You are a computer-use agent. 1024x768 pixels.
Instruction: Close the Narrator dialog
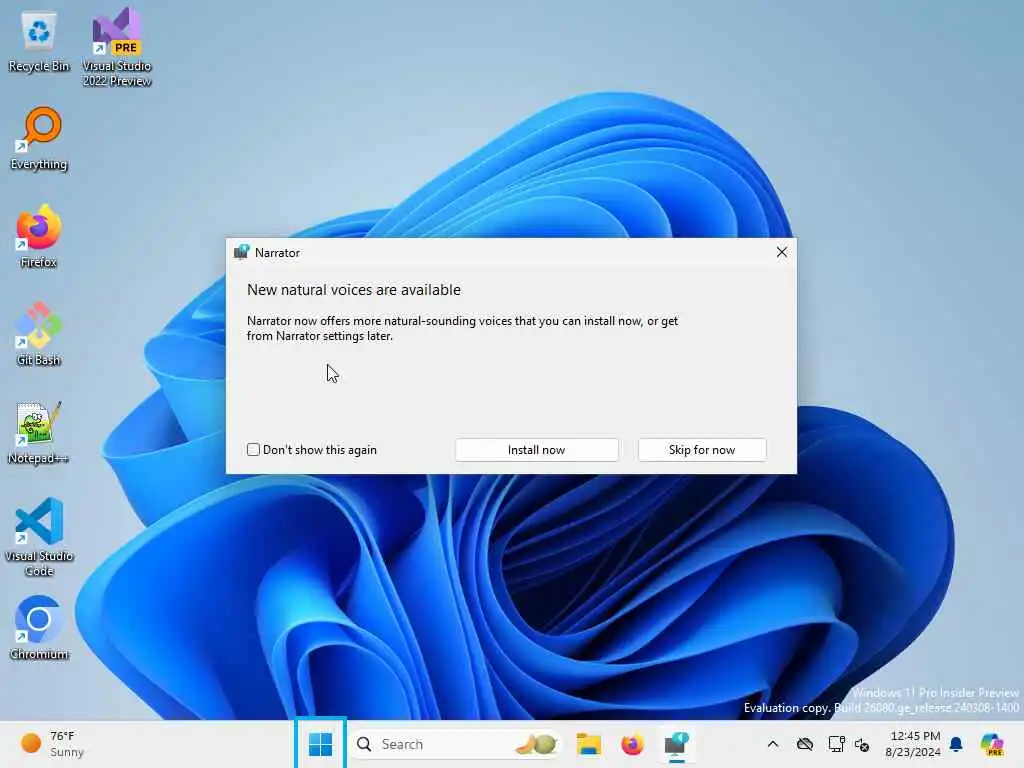[x=781, y=252]
